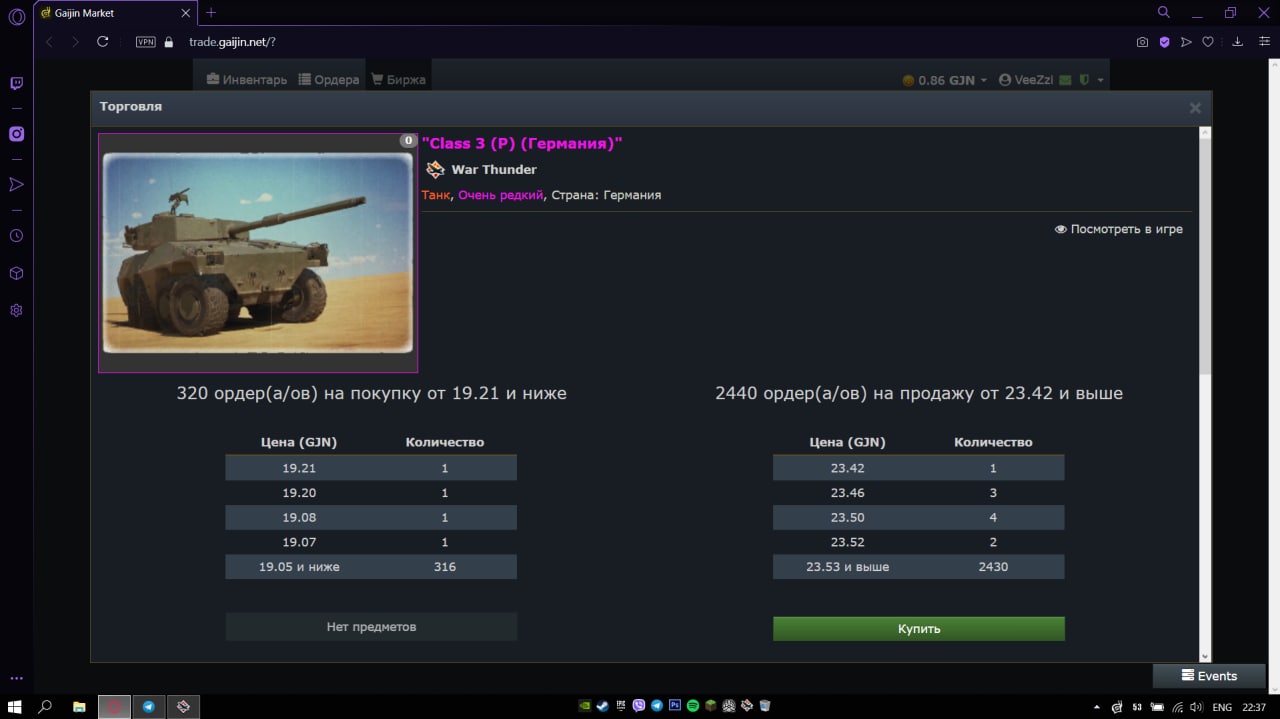The height and width of the screenshot is (719, 1280).
Task: Open the send arrow icon in toolbar
Action: (1186, 42)
